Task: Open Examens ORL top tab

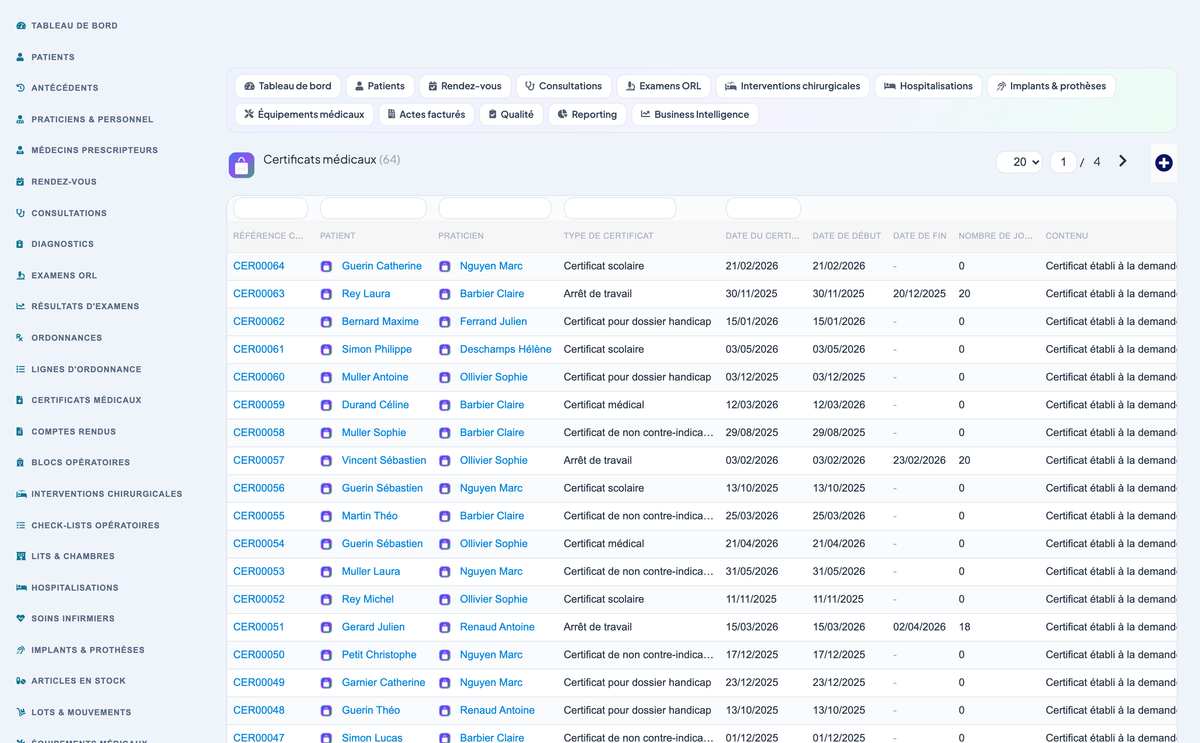Action: [x=664, y=86]
